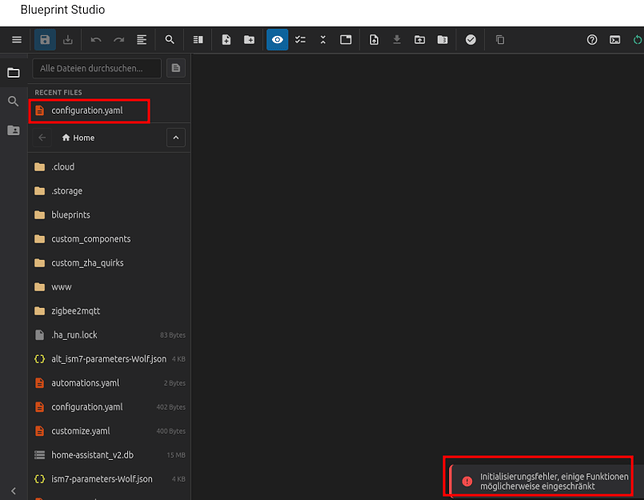The height and width of the screenshot is (500, 644).
Task: Click the upload folder icon
Action: (419, 40)
